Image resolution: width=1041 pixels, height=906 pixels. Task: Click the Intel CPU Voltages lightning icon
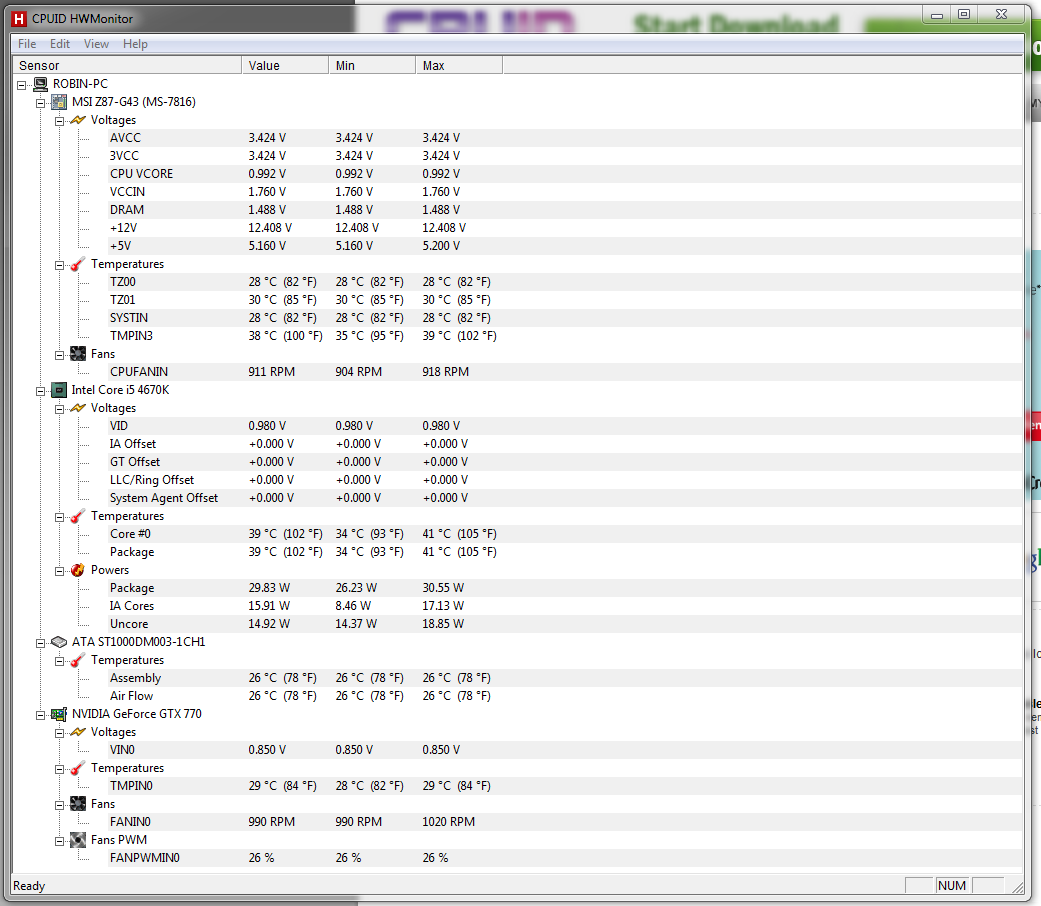click(78, 408)
